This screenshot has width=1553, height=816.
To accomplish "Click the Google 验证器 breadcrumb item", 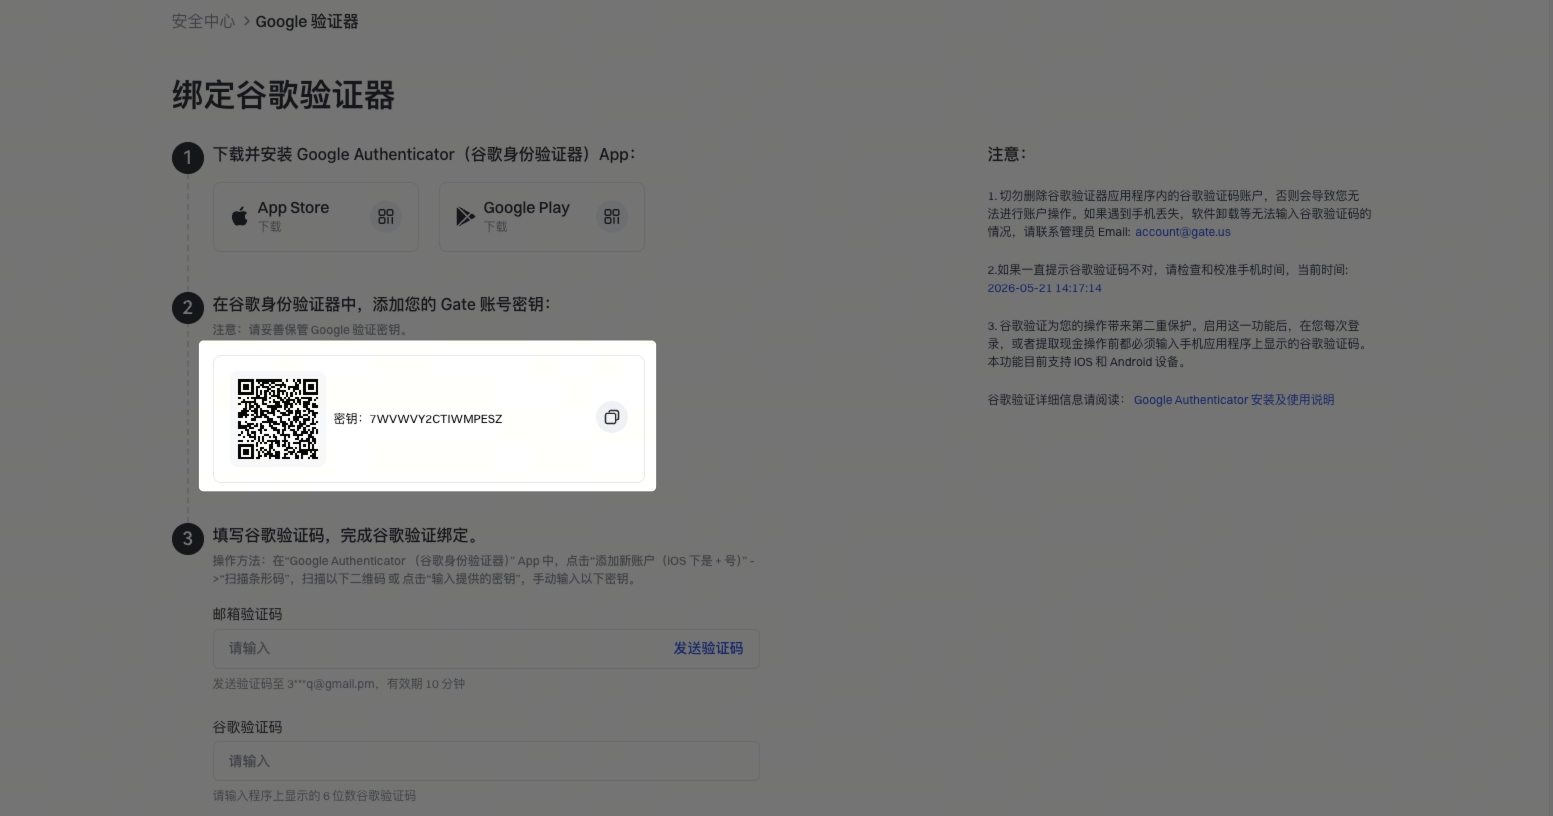I will point(307,21).
